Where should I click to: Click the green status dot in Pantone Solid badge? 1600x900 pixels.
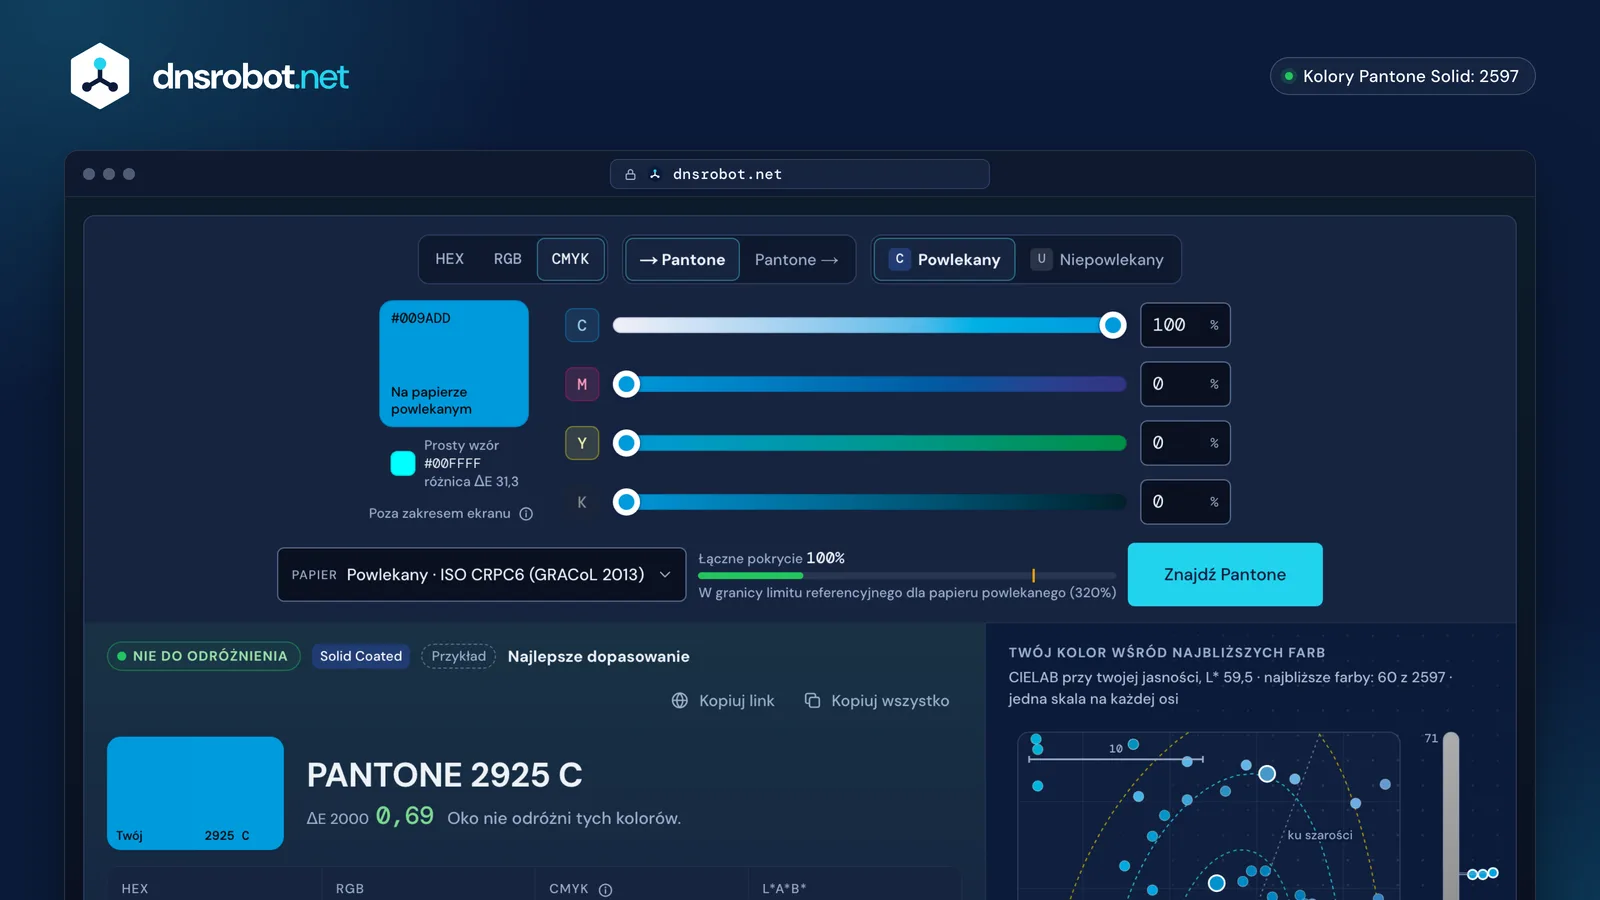click(1289, 76)
